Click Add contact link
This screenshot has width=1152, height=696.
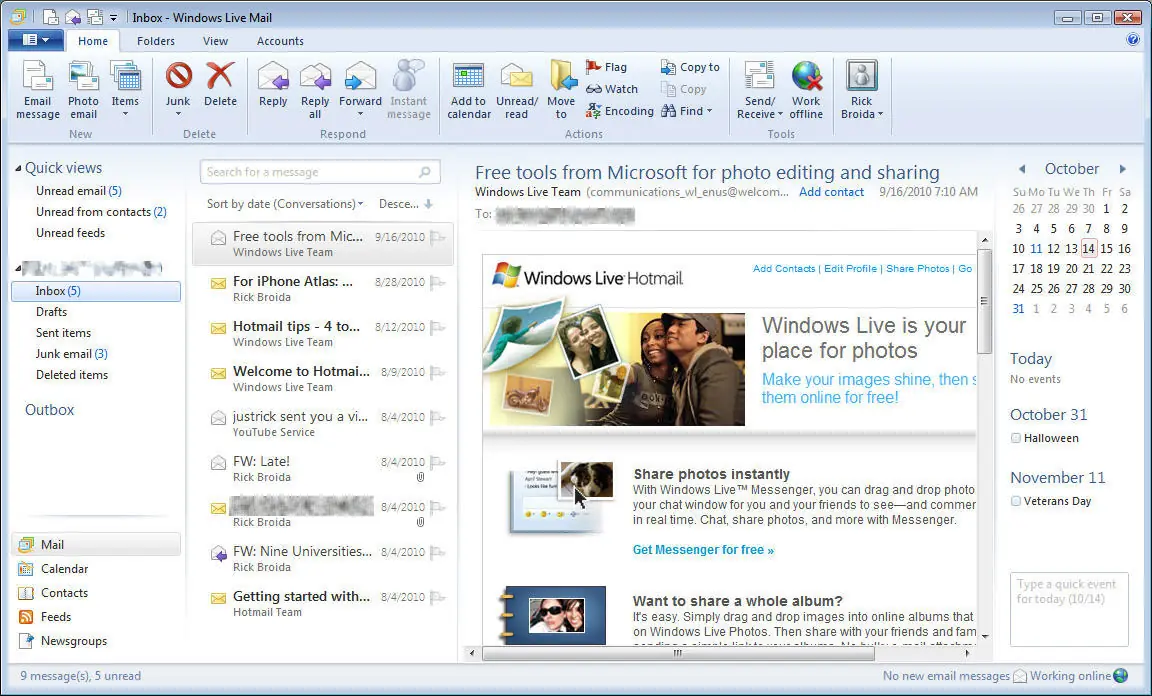tap(831, 192)
